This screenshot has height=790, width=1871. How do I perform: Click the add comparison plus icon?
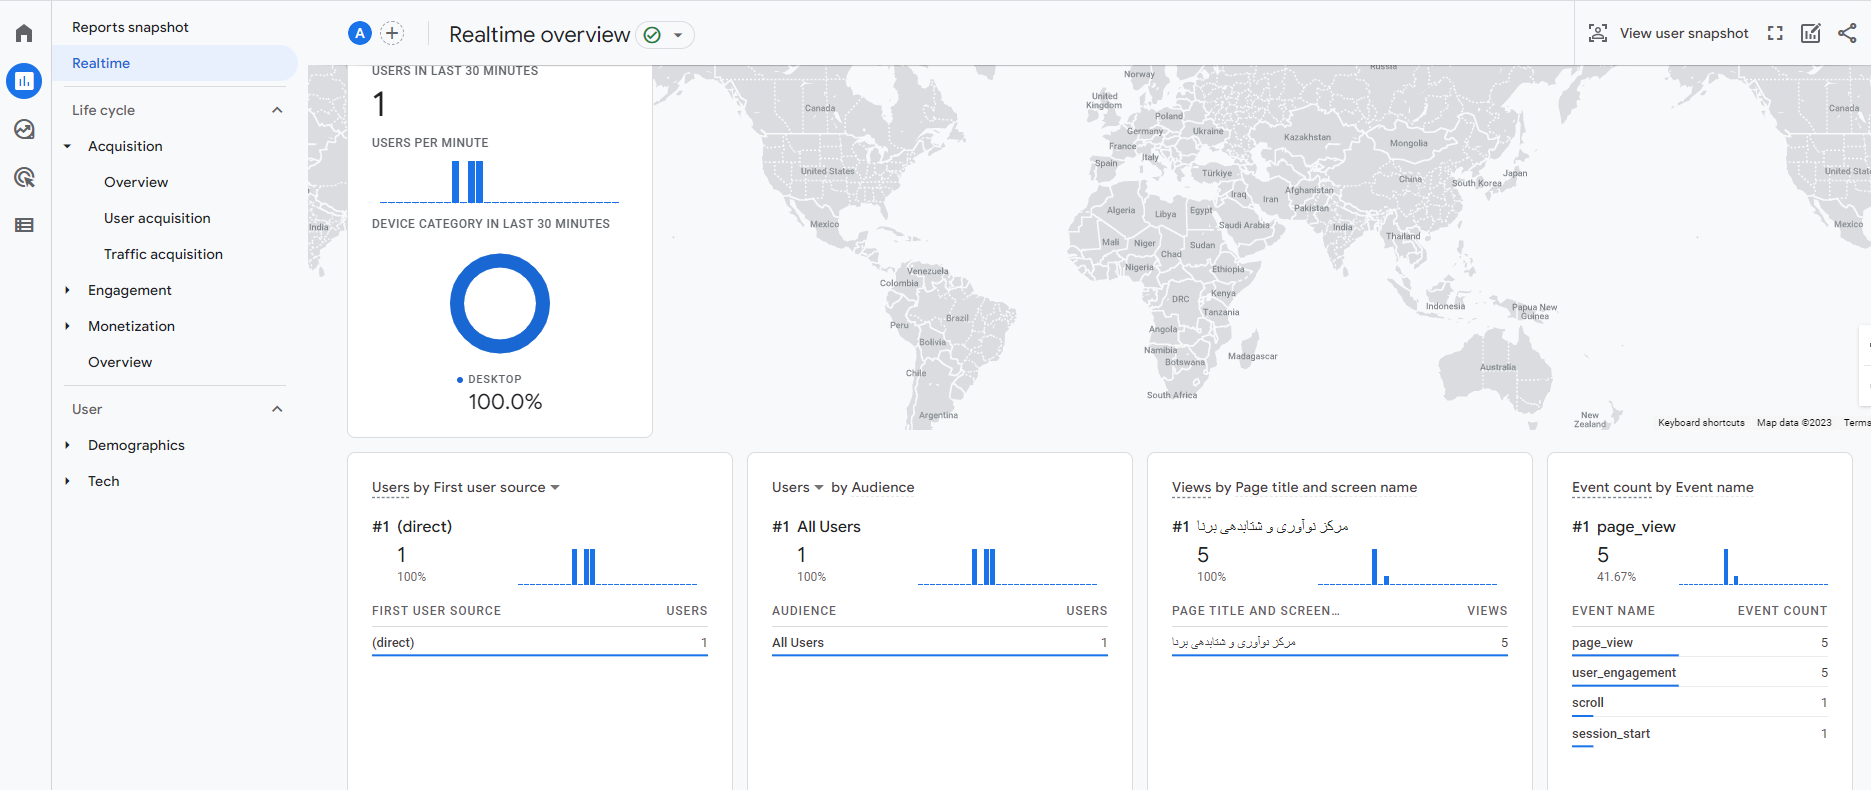tap(392, 33)
